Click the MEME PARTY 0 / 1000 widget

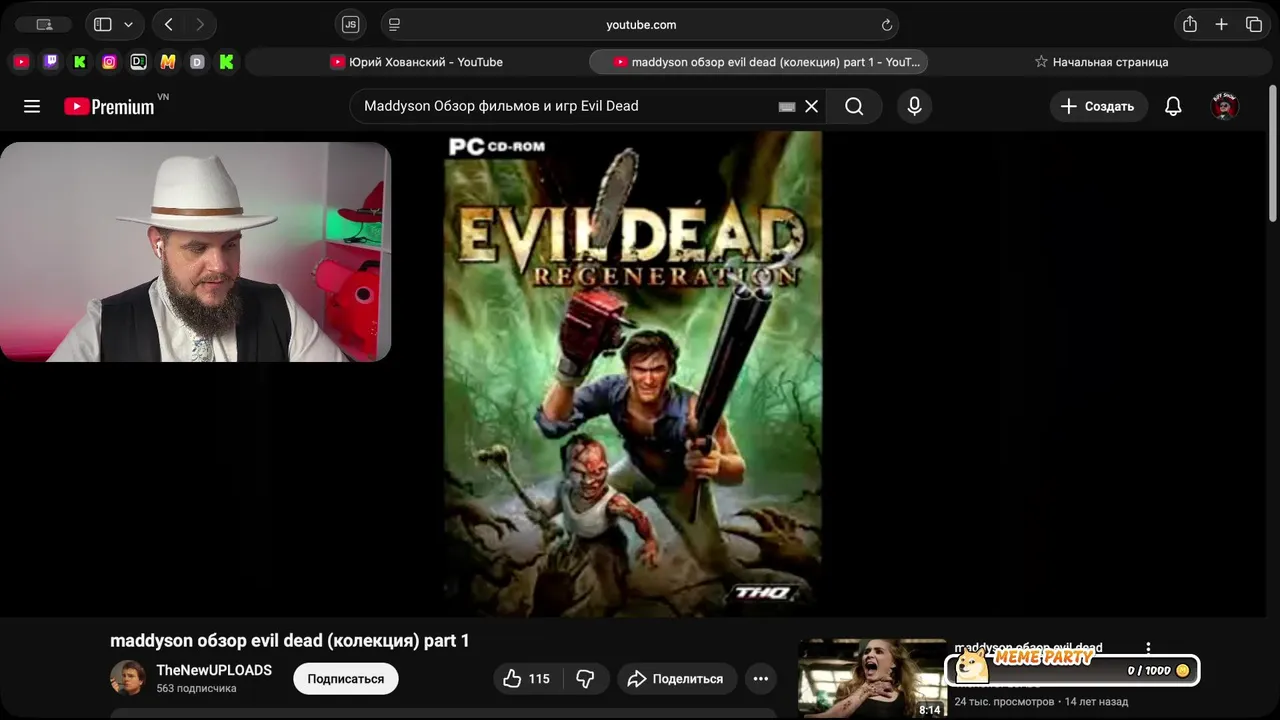pyautogui.click(x=1073, y=668)
